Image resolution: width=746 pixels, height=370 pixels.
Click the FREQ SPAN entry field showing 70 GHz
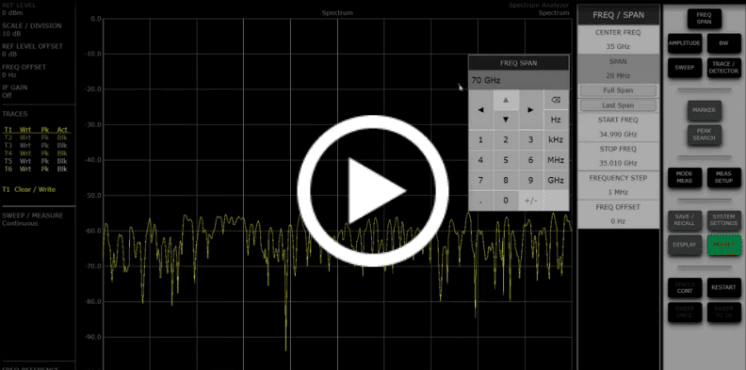coord(519,80)
